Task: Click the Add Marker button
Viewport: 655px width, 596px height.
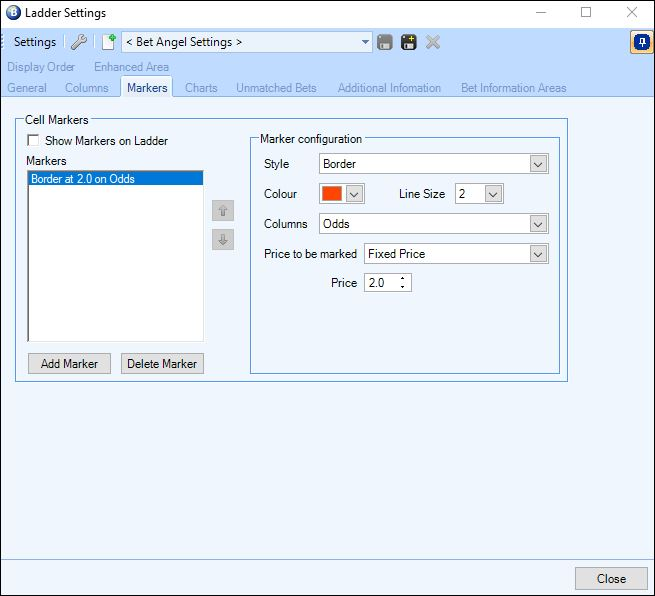Action: point(69,363)
